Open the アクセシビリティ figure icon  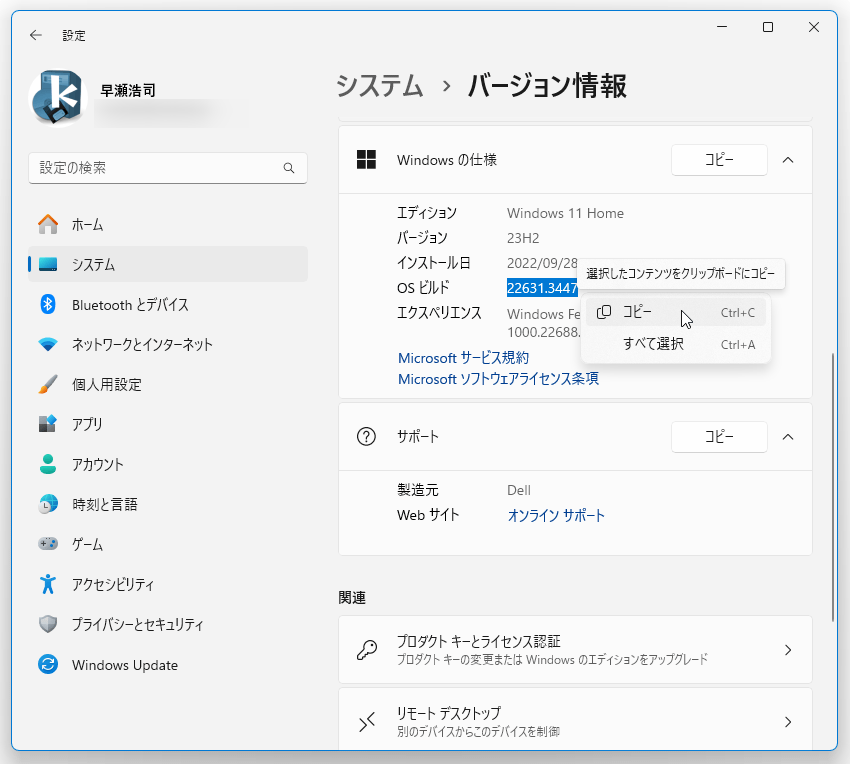pos(48,584)
